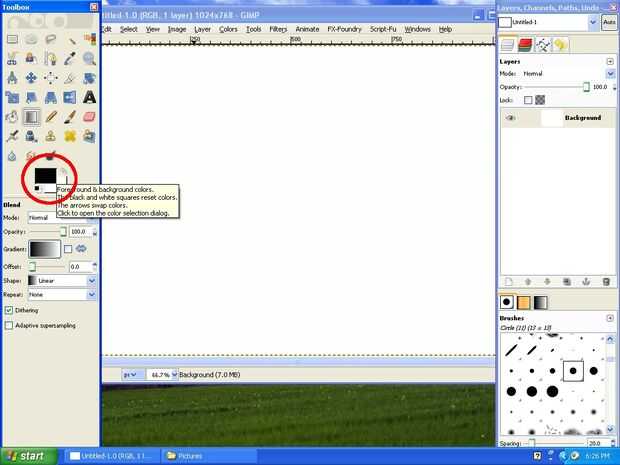Select the Perspective tool
Viewport: 620px width, 465px height.
pyautogui.click(x=51, y=97)
